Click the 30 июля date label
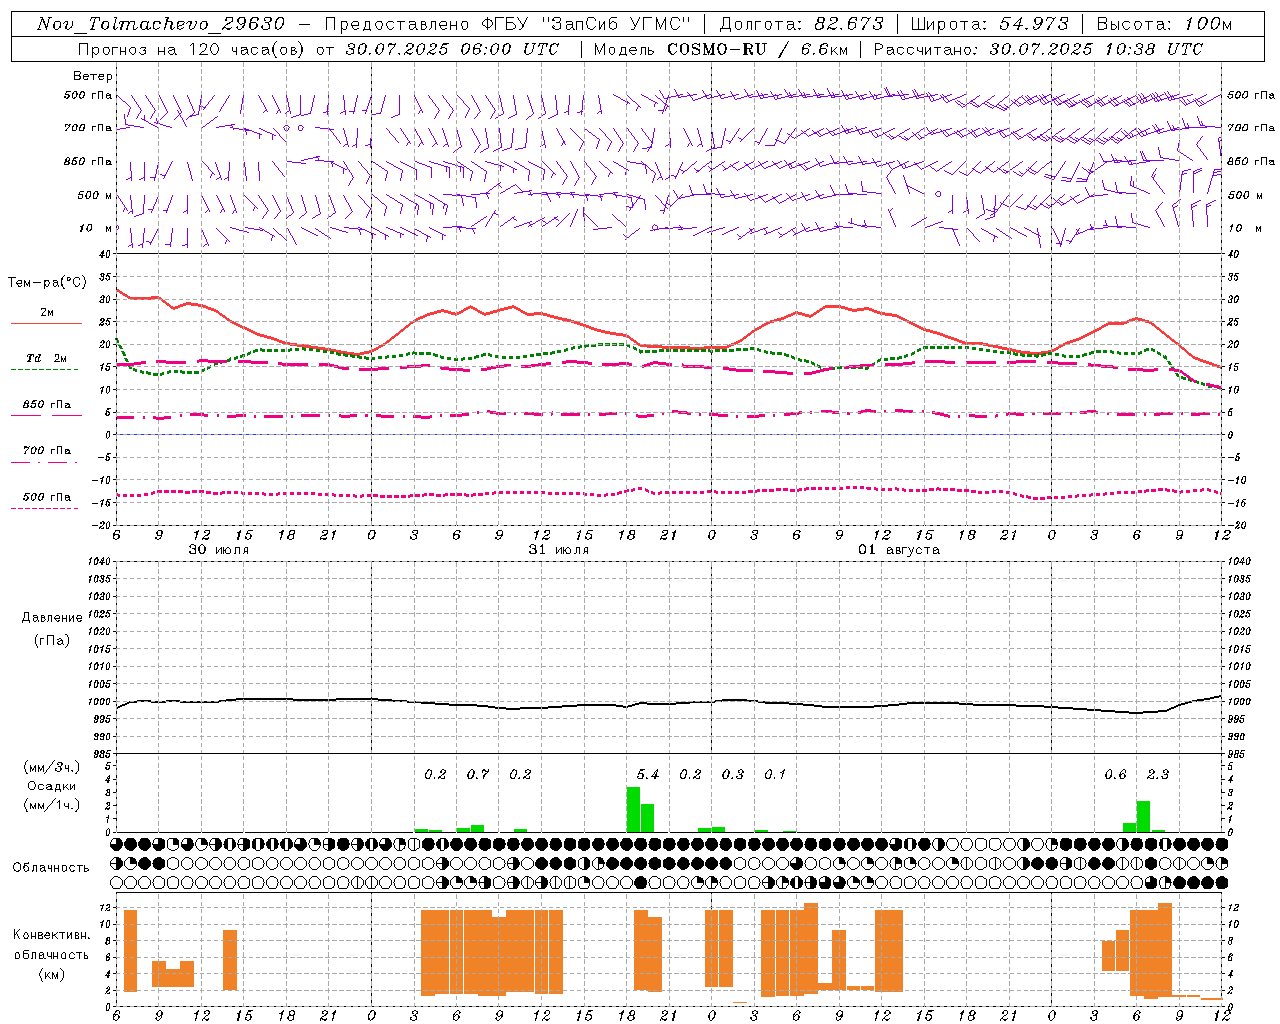1280x1024 pixels. (x=219, y=550)
